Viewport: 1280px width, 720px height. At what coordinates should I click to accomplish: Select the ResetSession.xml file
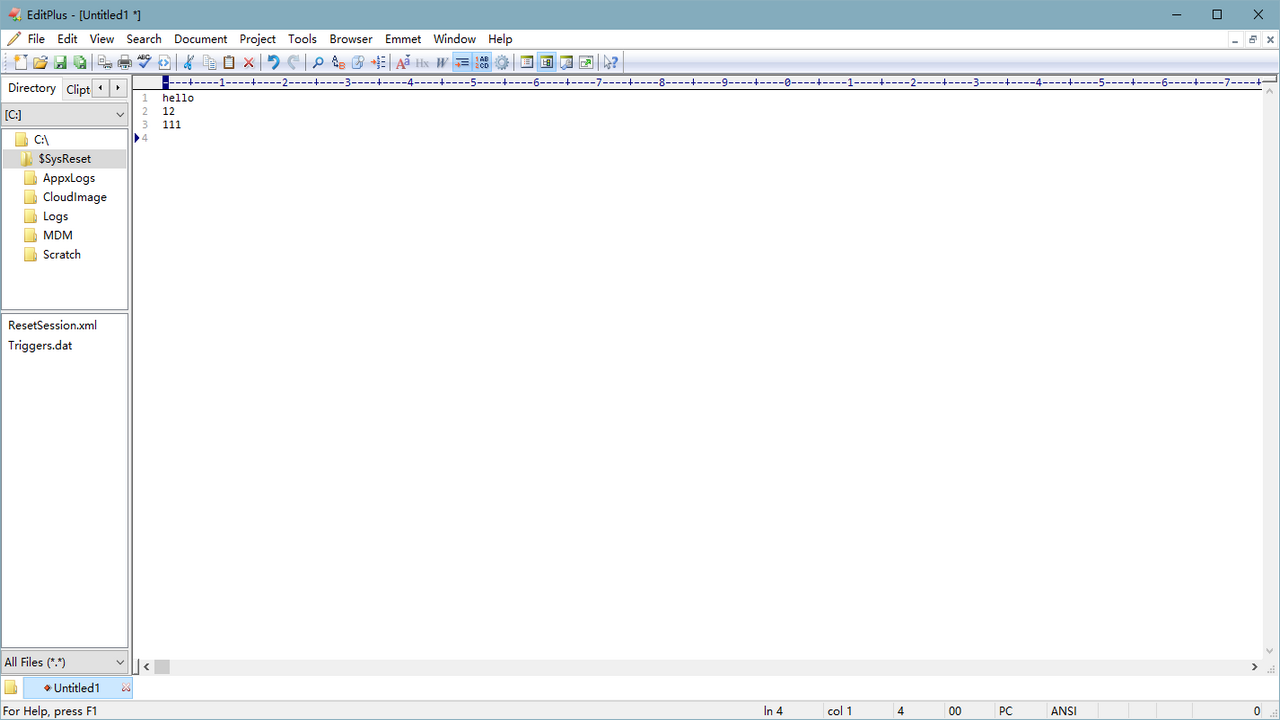(52, 325)
